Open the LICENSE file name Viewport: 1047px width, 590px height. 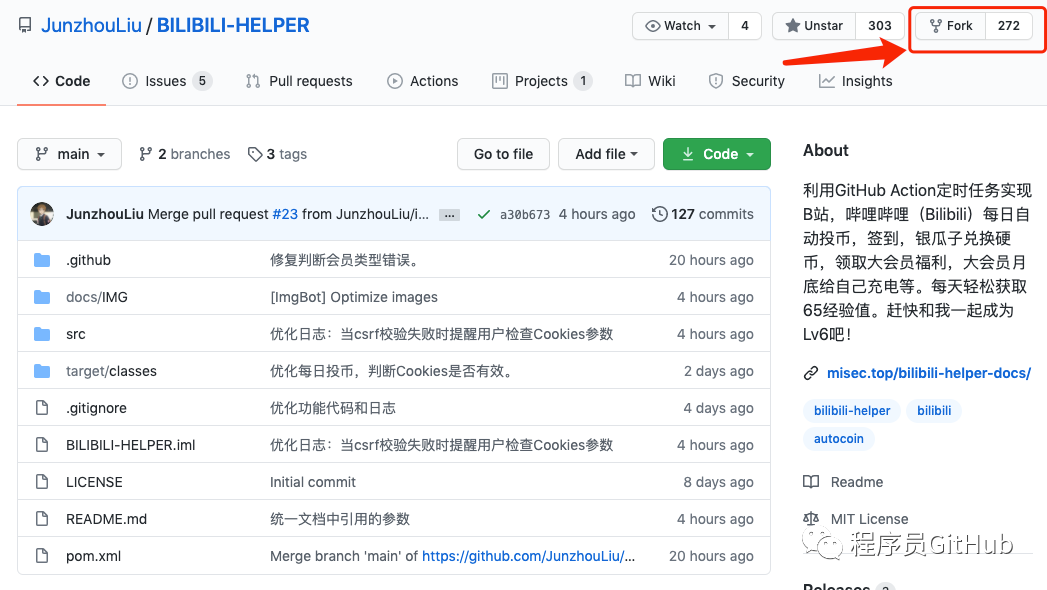(94, 482)
